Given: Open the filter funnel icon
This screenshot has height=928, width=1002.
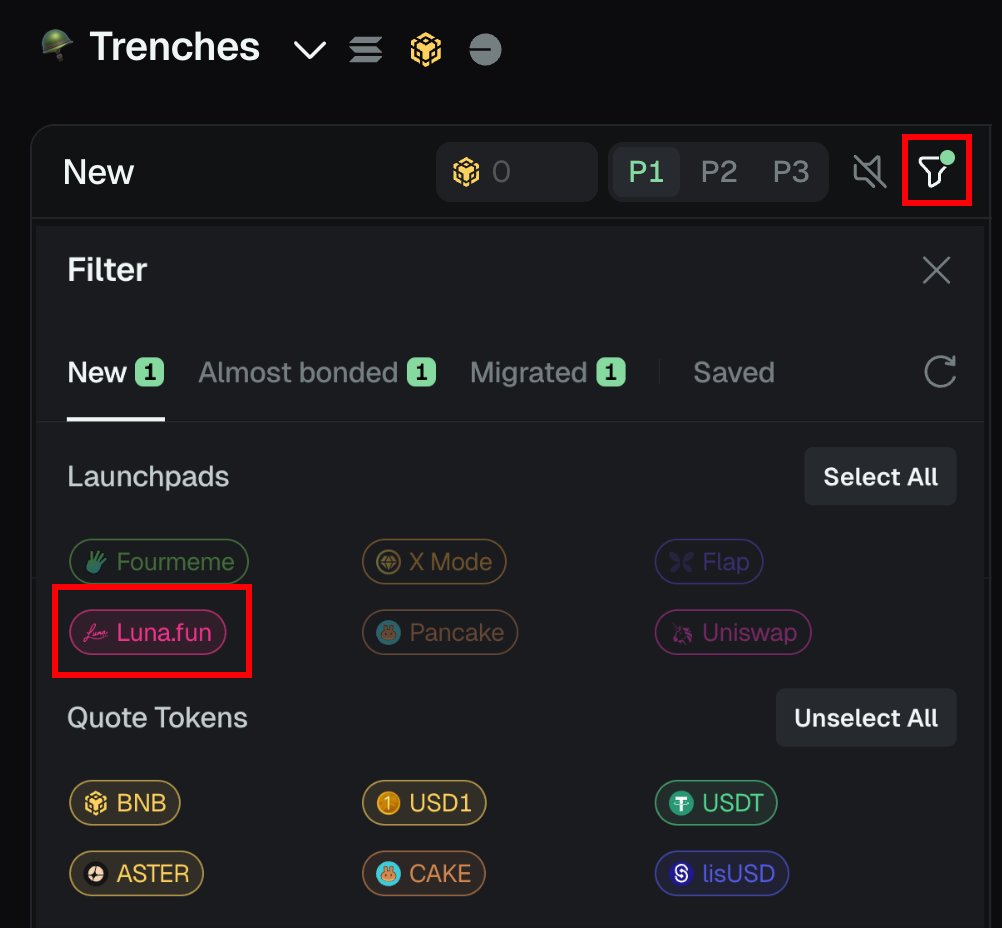Looking at the screenshot, I should coord(934,172).
